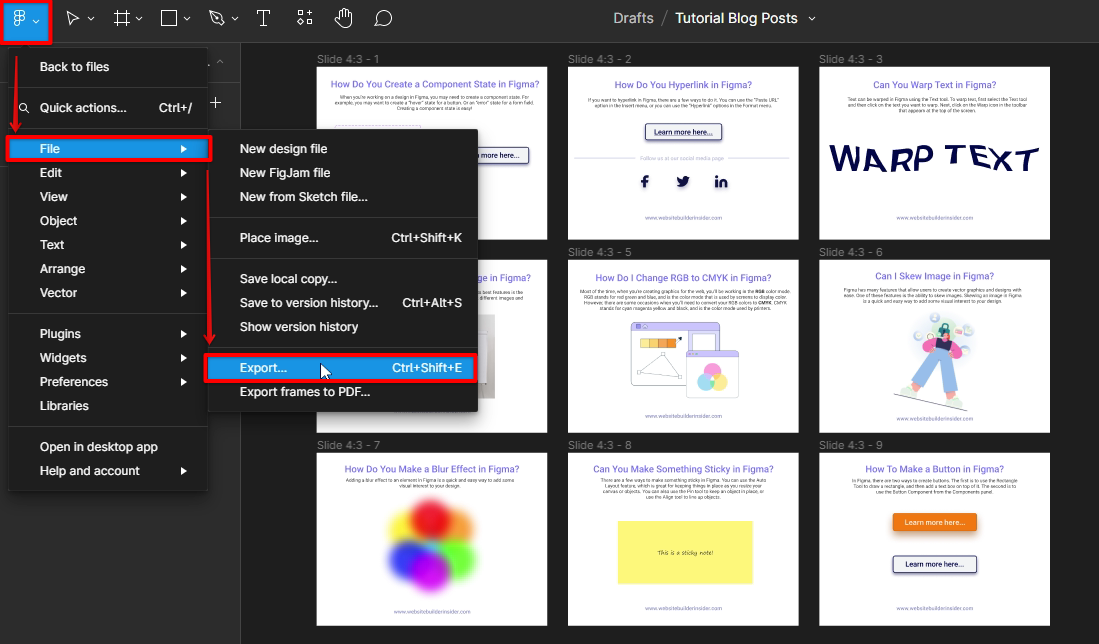Select the Add comment tool
Image resolution: width=1099 pixels, height=644 pixels.
[x=382, y=19]
